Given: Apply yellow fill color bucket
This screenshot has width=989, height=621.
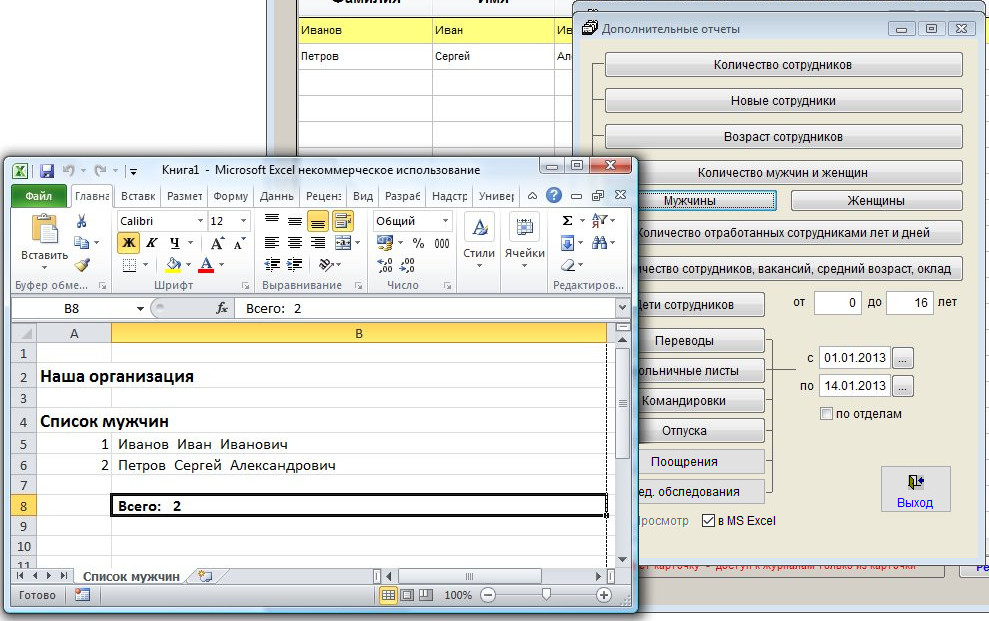Looking at the screenshot, I should (173, 265).
